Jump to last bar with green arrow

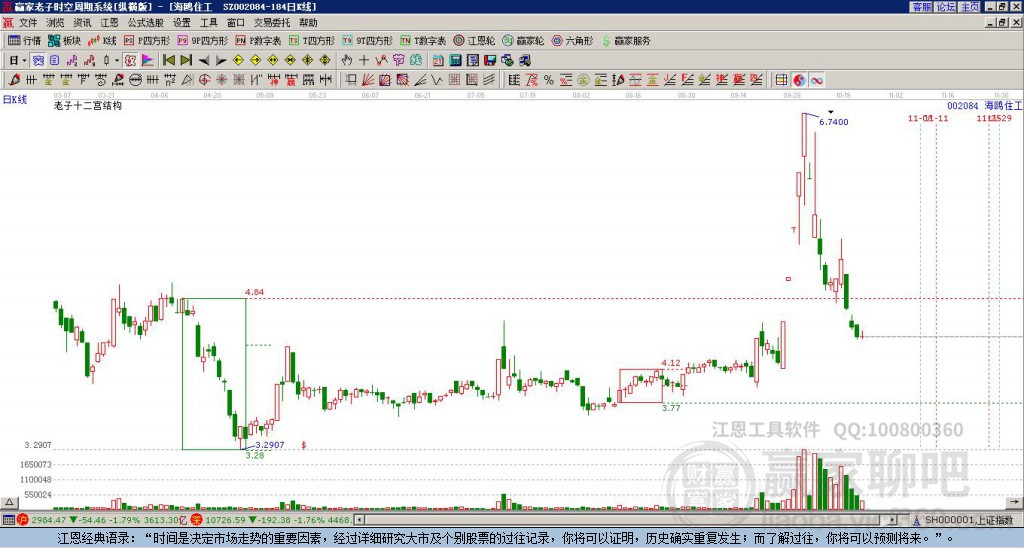[x=186, y=61]
